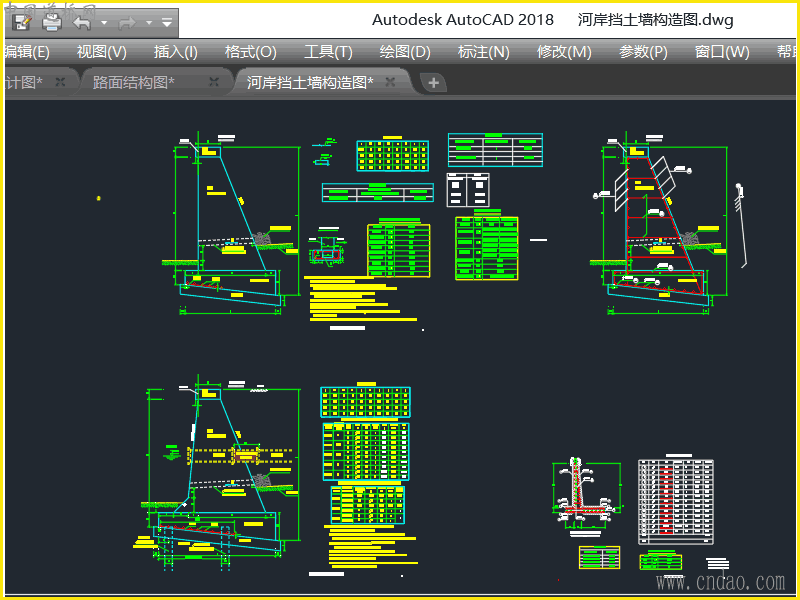800x600 pixels.
Task: Open the 格式(O) menu
Action: 250,52
